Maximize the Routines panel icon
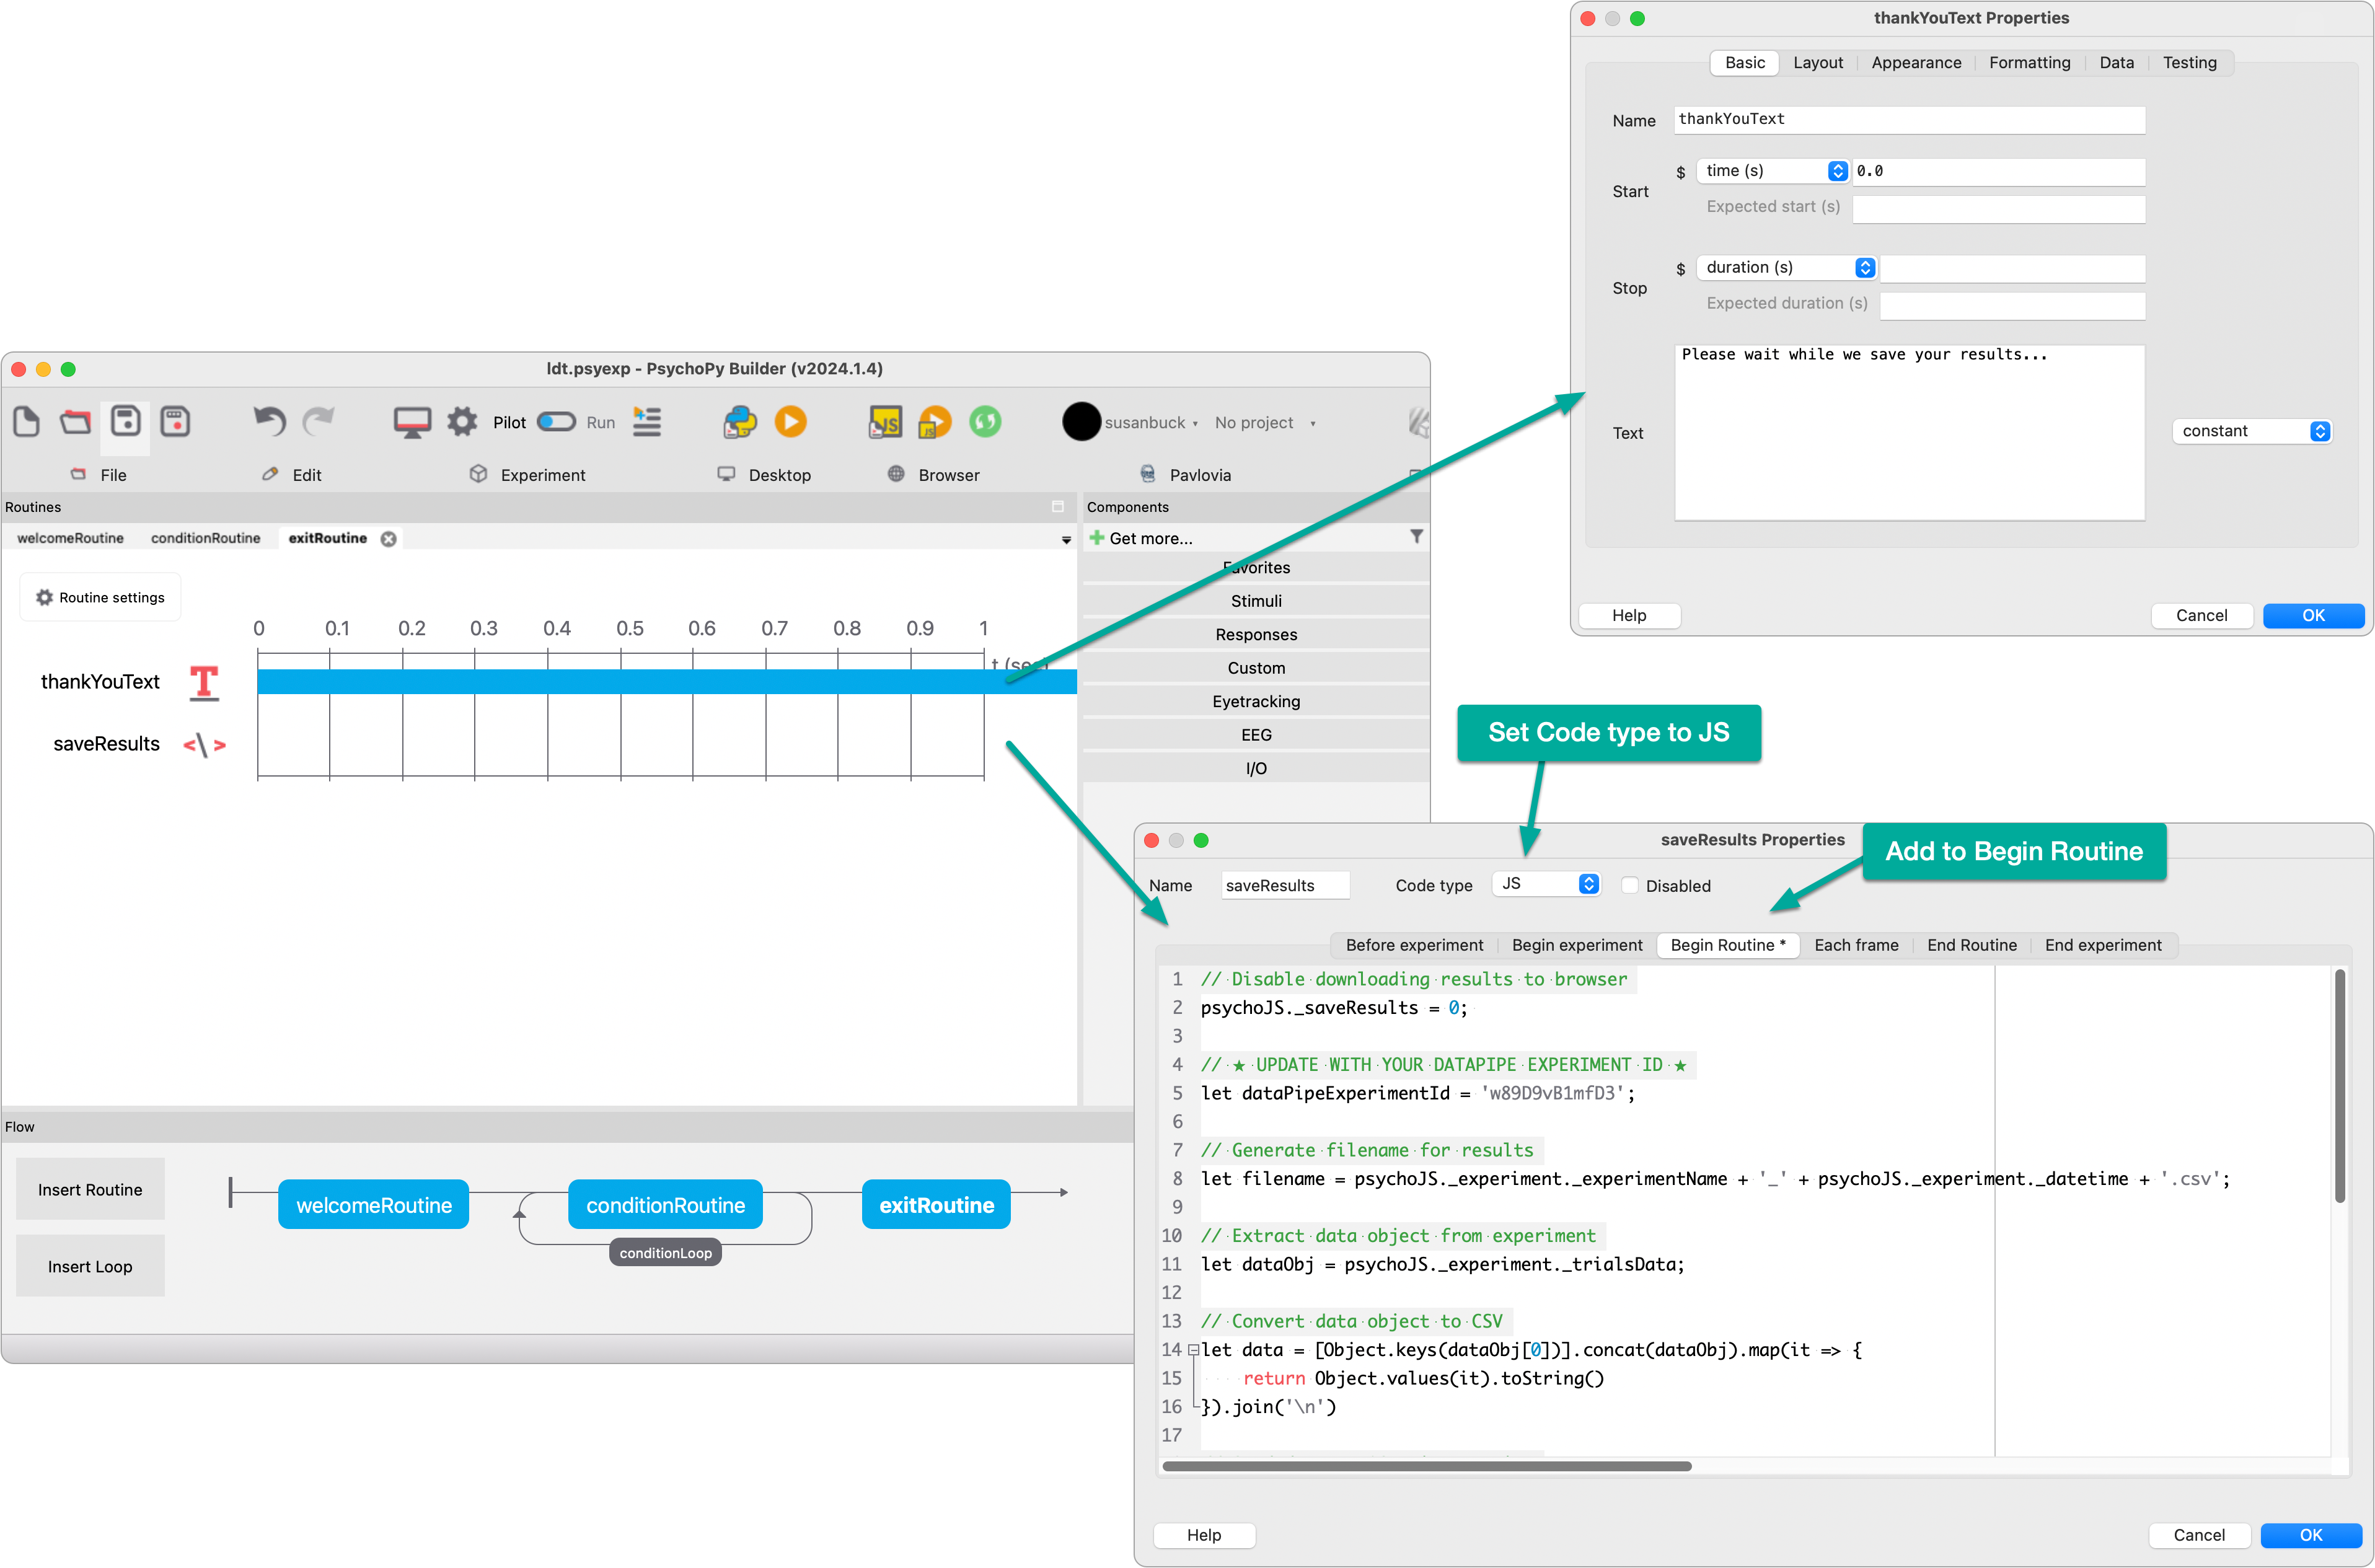 coord(1058,507)
